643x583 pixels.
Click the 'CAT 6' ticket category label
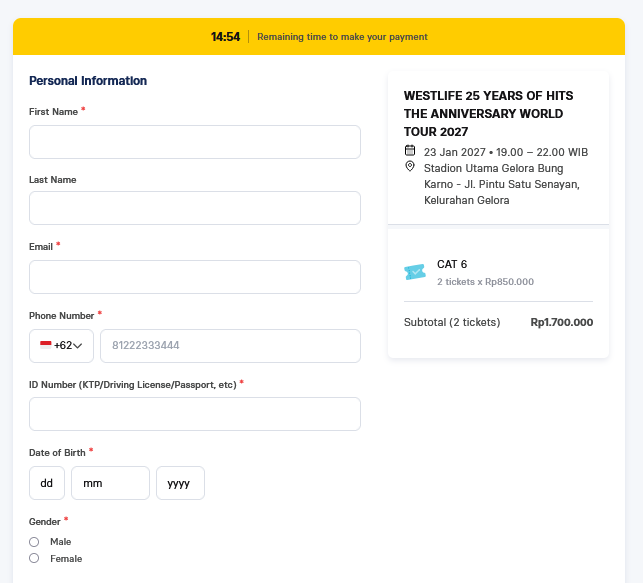click(452, 264)
